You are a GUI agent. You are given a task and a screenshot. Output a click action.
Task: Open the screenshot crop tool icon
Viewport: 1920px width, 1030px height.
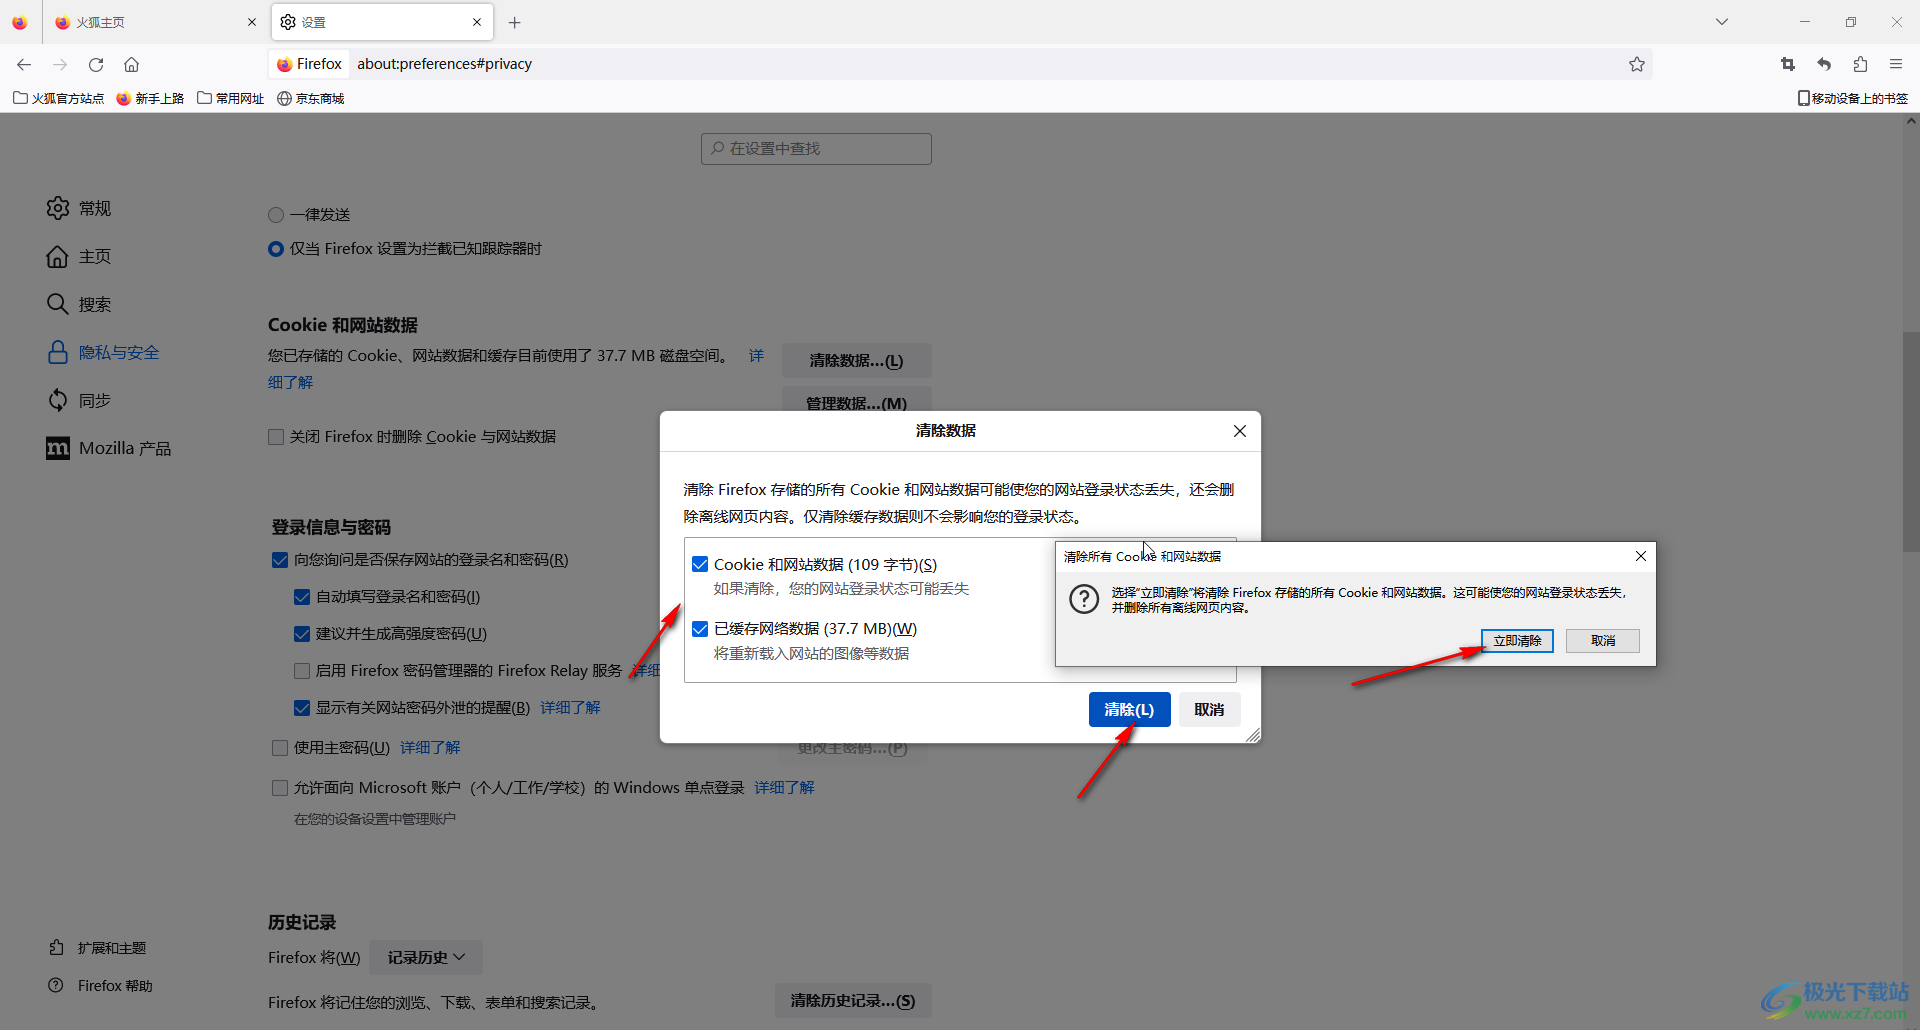coord(1788,64)
